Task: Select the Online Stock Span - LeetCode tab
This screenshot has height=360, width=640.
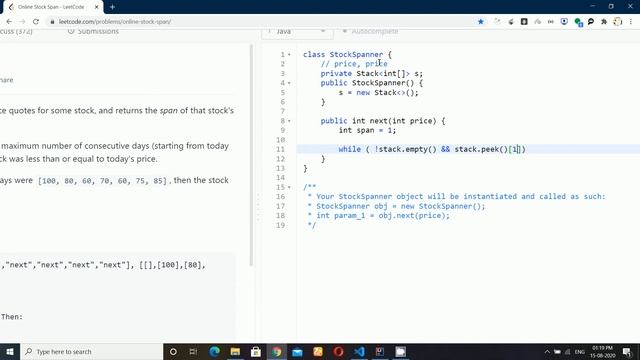Action: point(52,7)
